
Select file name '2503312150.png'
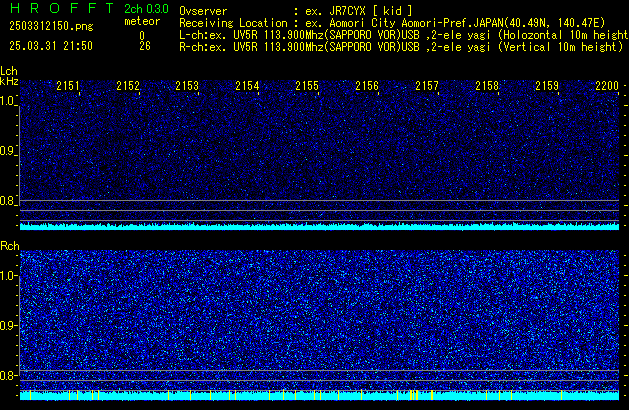(x=51, y=26)
